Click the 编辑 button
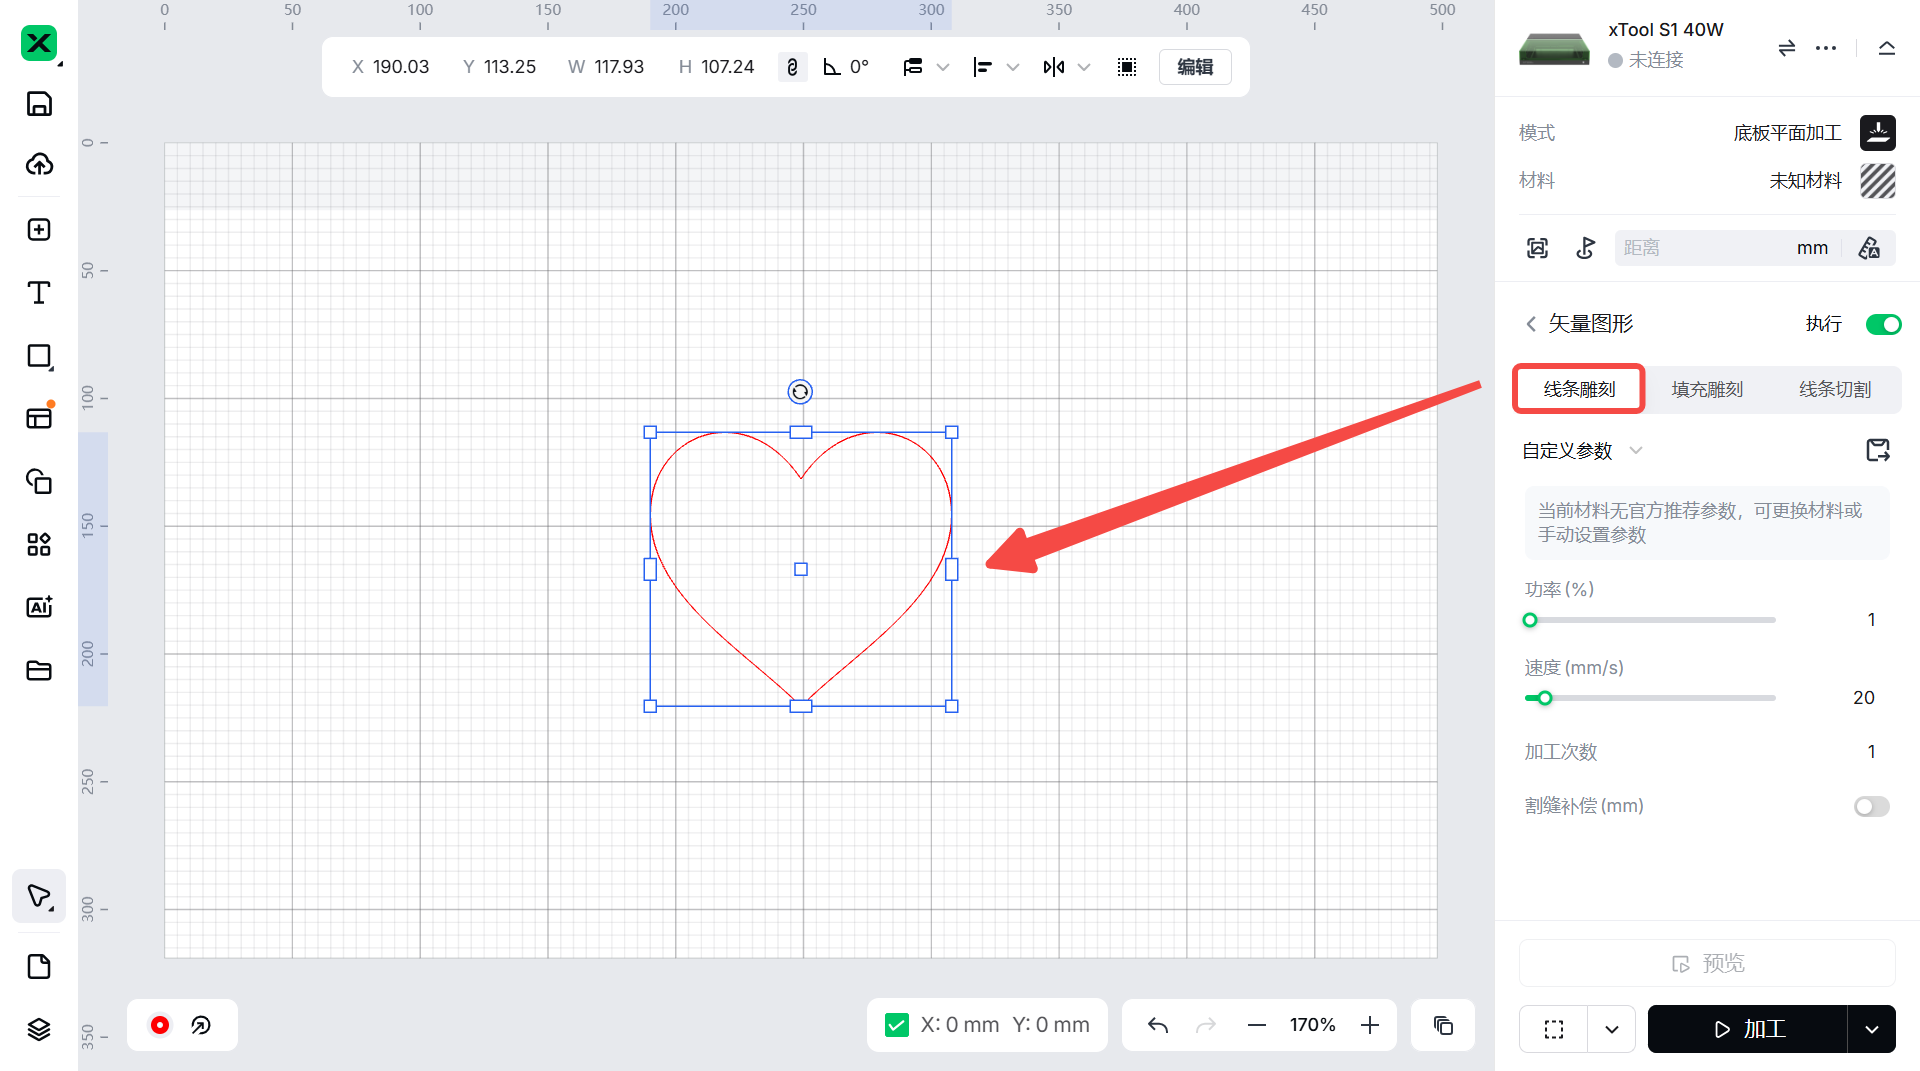1920x1071 pixels. (x=1195, y=67)
